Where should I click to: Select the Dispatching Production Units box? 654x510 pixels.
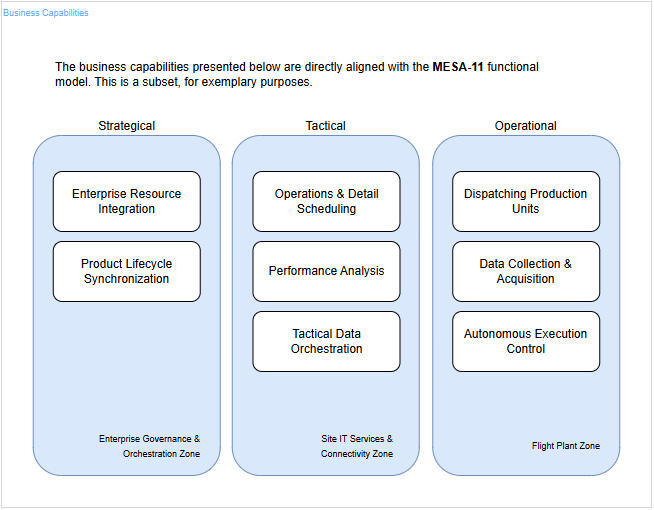[526, 201]
